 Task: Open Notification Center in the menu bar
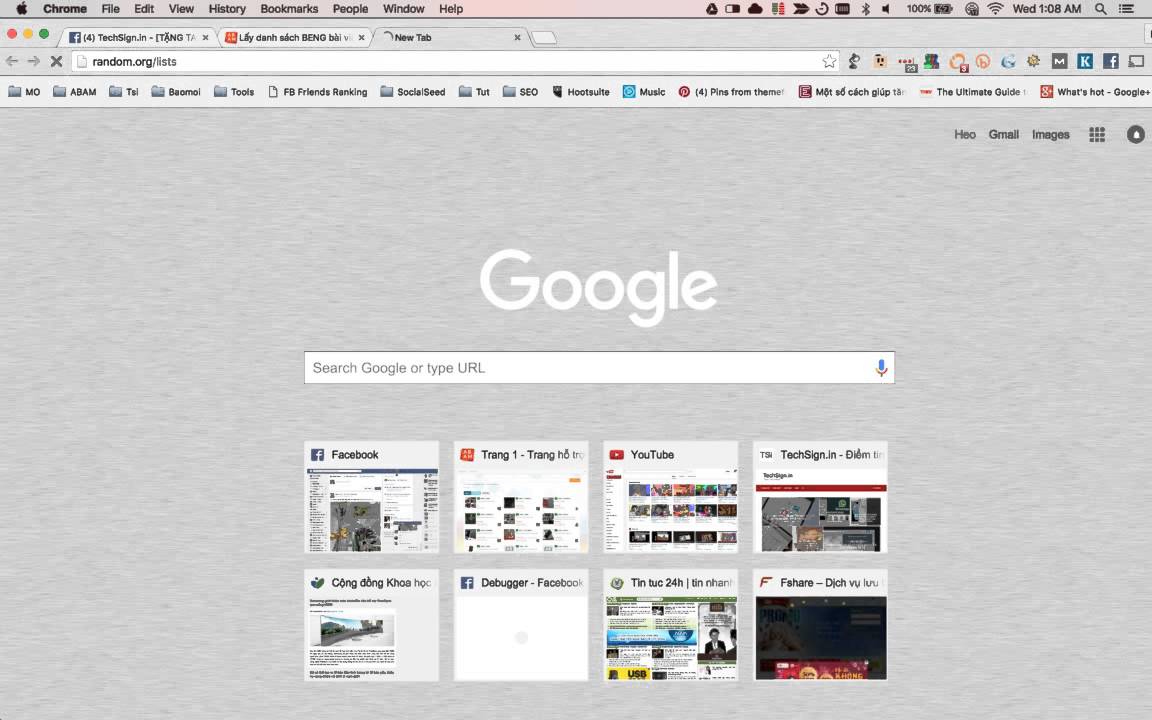click(1126, 9)
